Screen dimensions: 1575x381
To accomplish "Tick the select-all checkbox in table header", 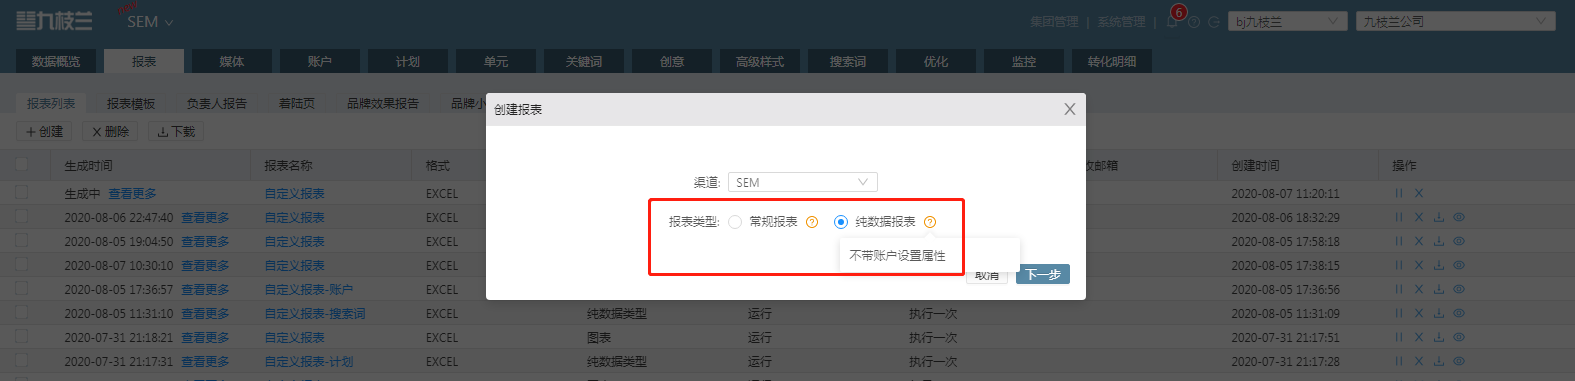I will tap(22, 164).
